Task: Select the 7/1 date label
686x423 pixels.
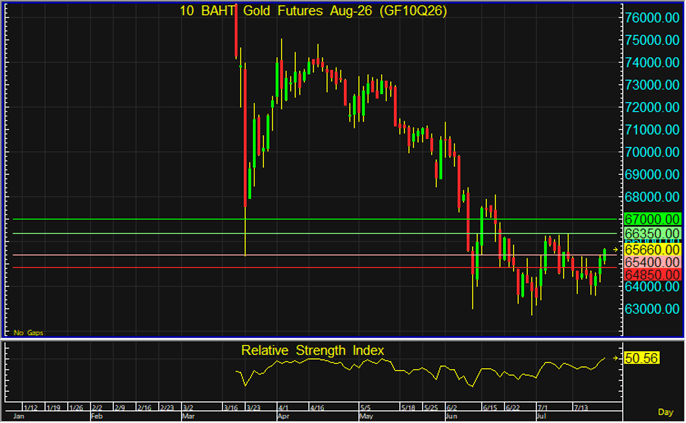Action: [x=542, y=408]
